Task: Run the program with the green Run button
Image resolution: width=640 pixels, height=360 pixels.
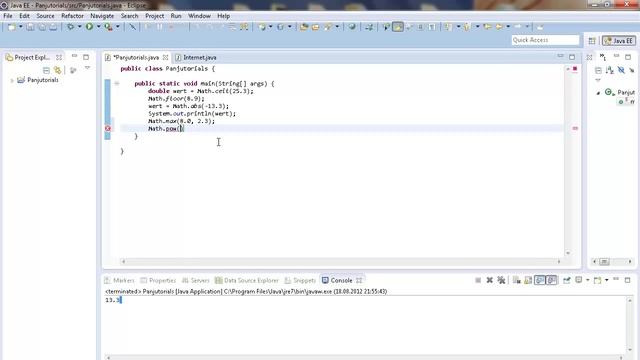Action: (x=89, y=27)
